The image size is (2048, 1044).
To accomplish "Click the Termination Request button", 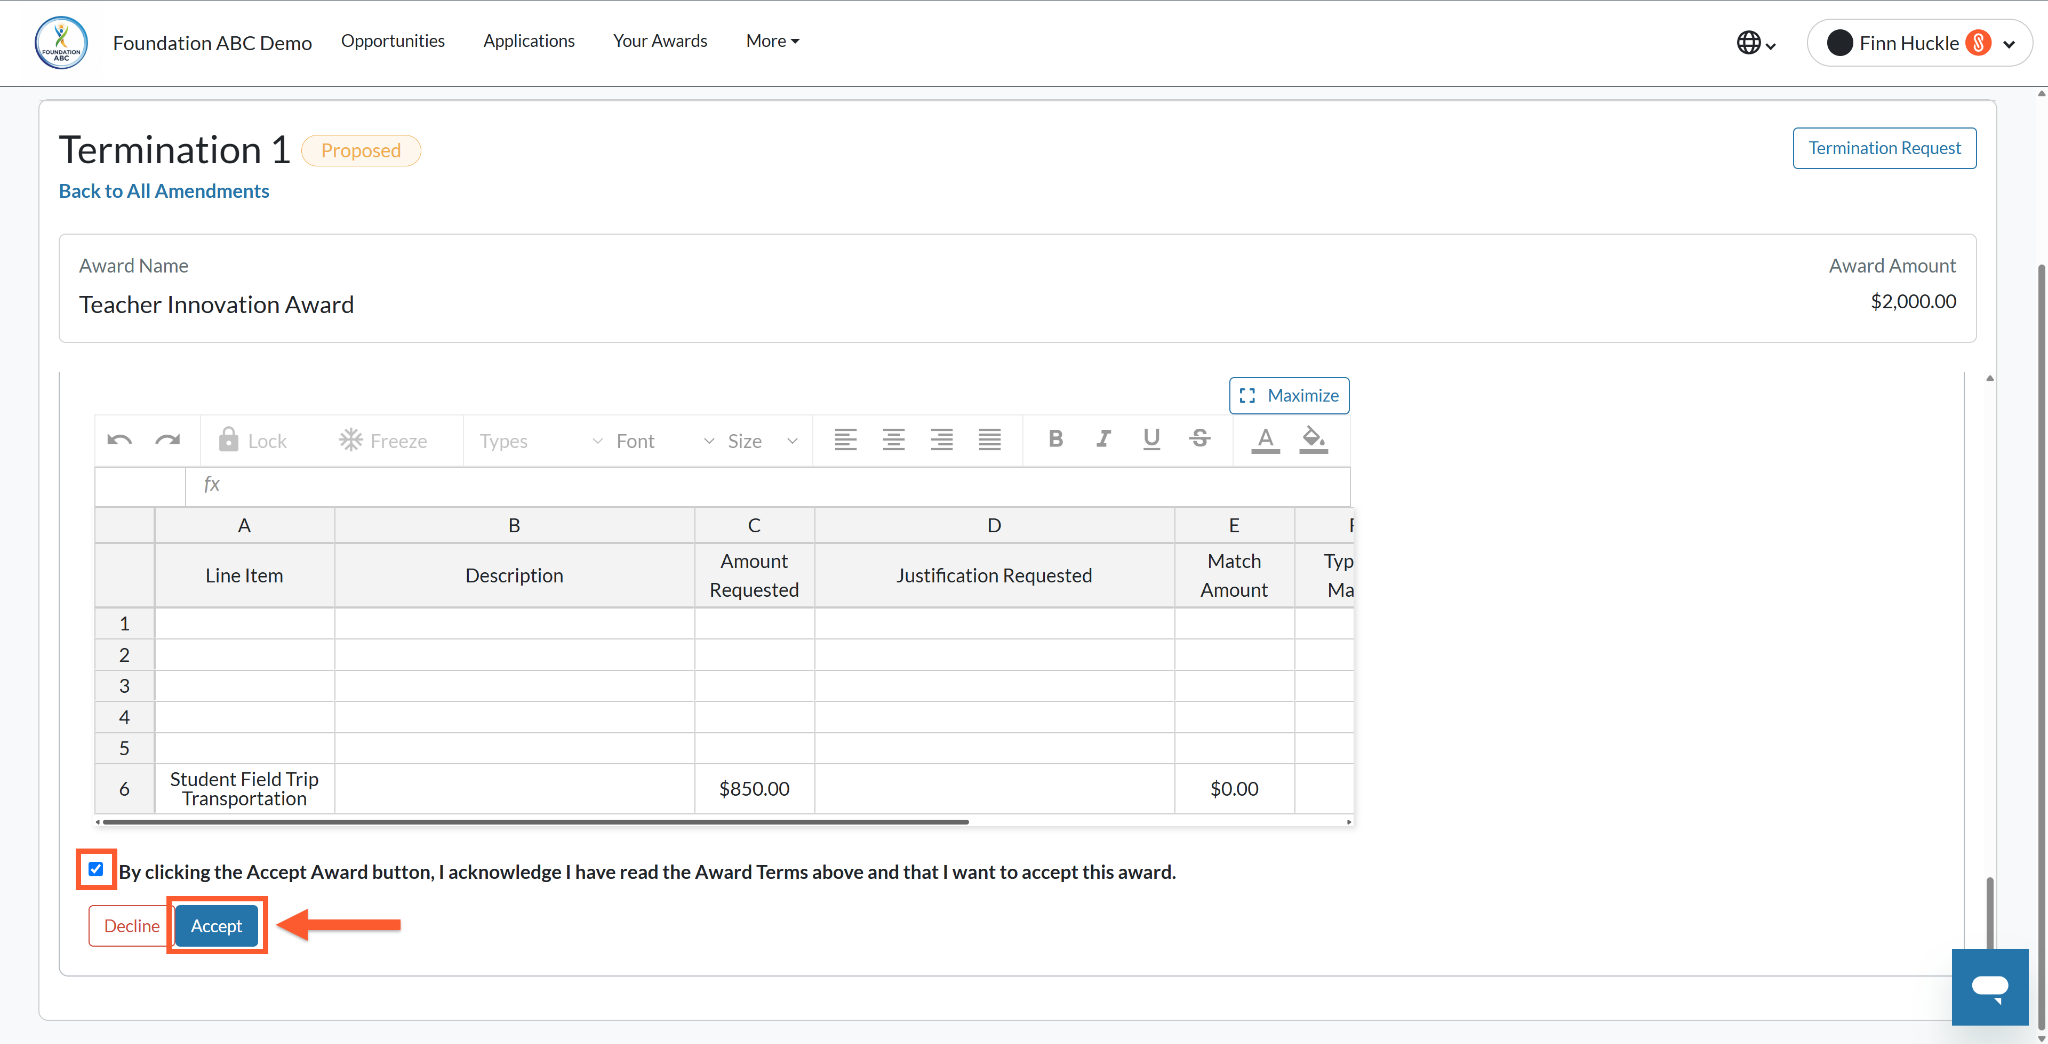I will (1884, 148).
